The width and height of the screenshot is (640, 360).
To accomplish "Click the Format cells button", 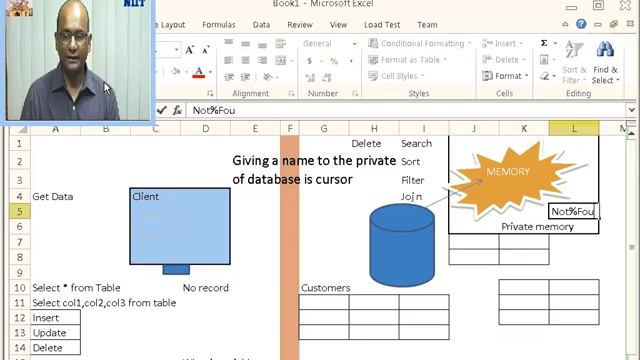I will [505, 76].
